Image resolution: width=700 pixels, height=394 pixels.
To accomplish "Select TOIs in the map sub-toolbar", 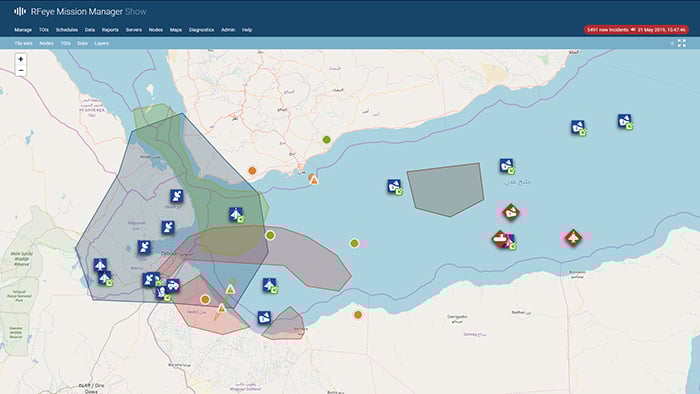I will [x=66, y=43].
